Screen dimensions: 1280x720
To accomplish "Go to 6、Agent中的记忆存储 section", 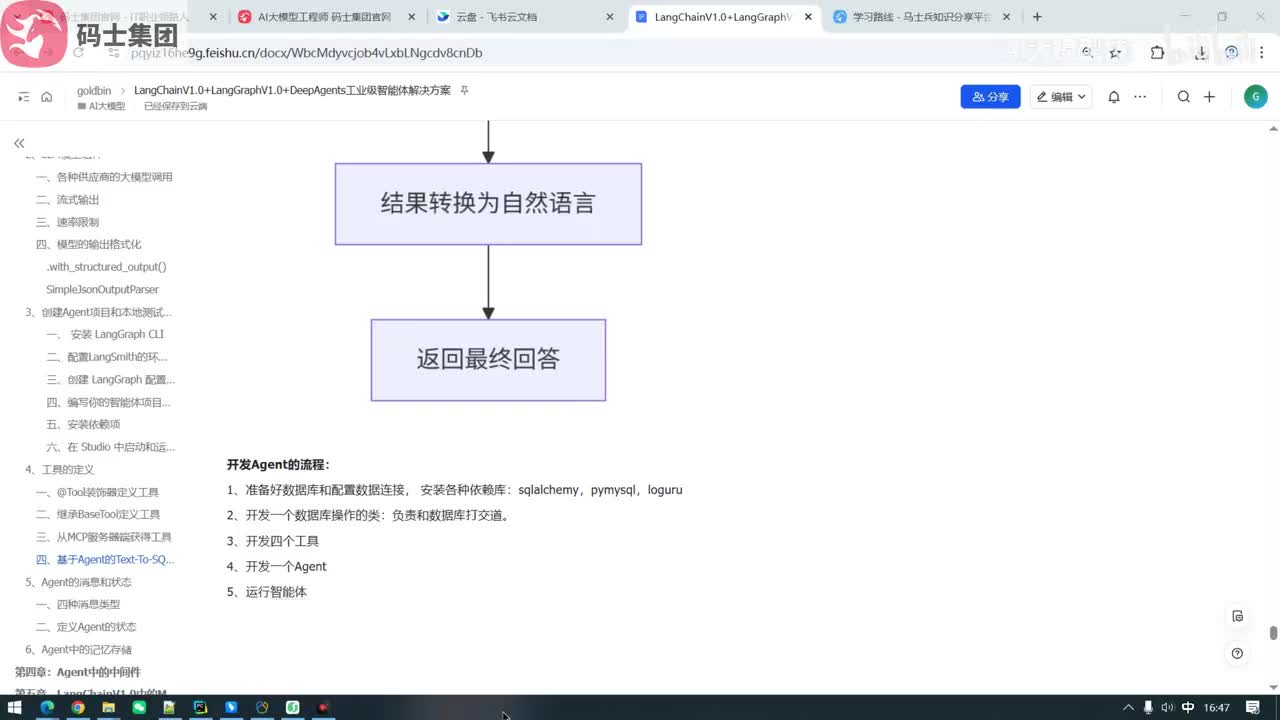I will coord(78,649).
